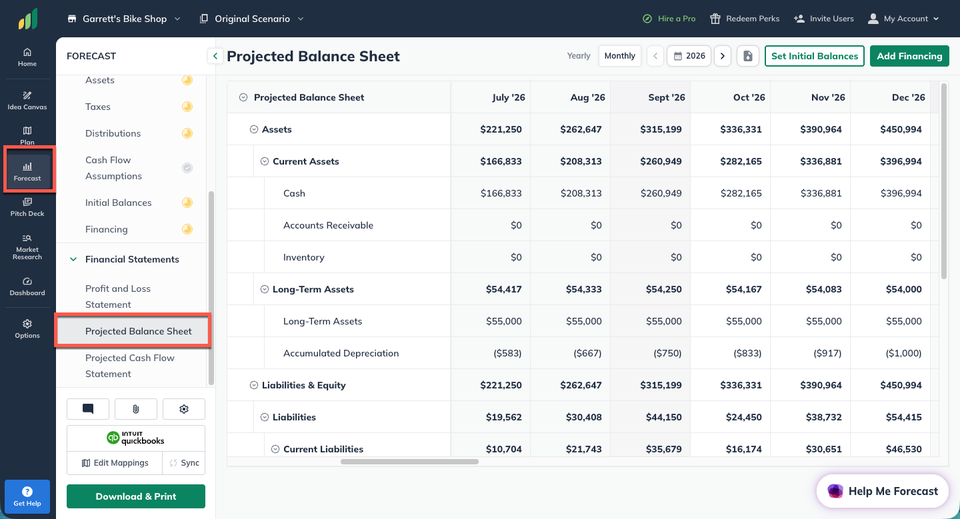Open Cash Flow Assumptions menu item

[113, 168]
